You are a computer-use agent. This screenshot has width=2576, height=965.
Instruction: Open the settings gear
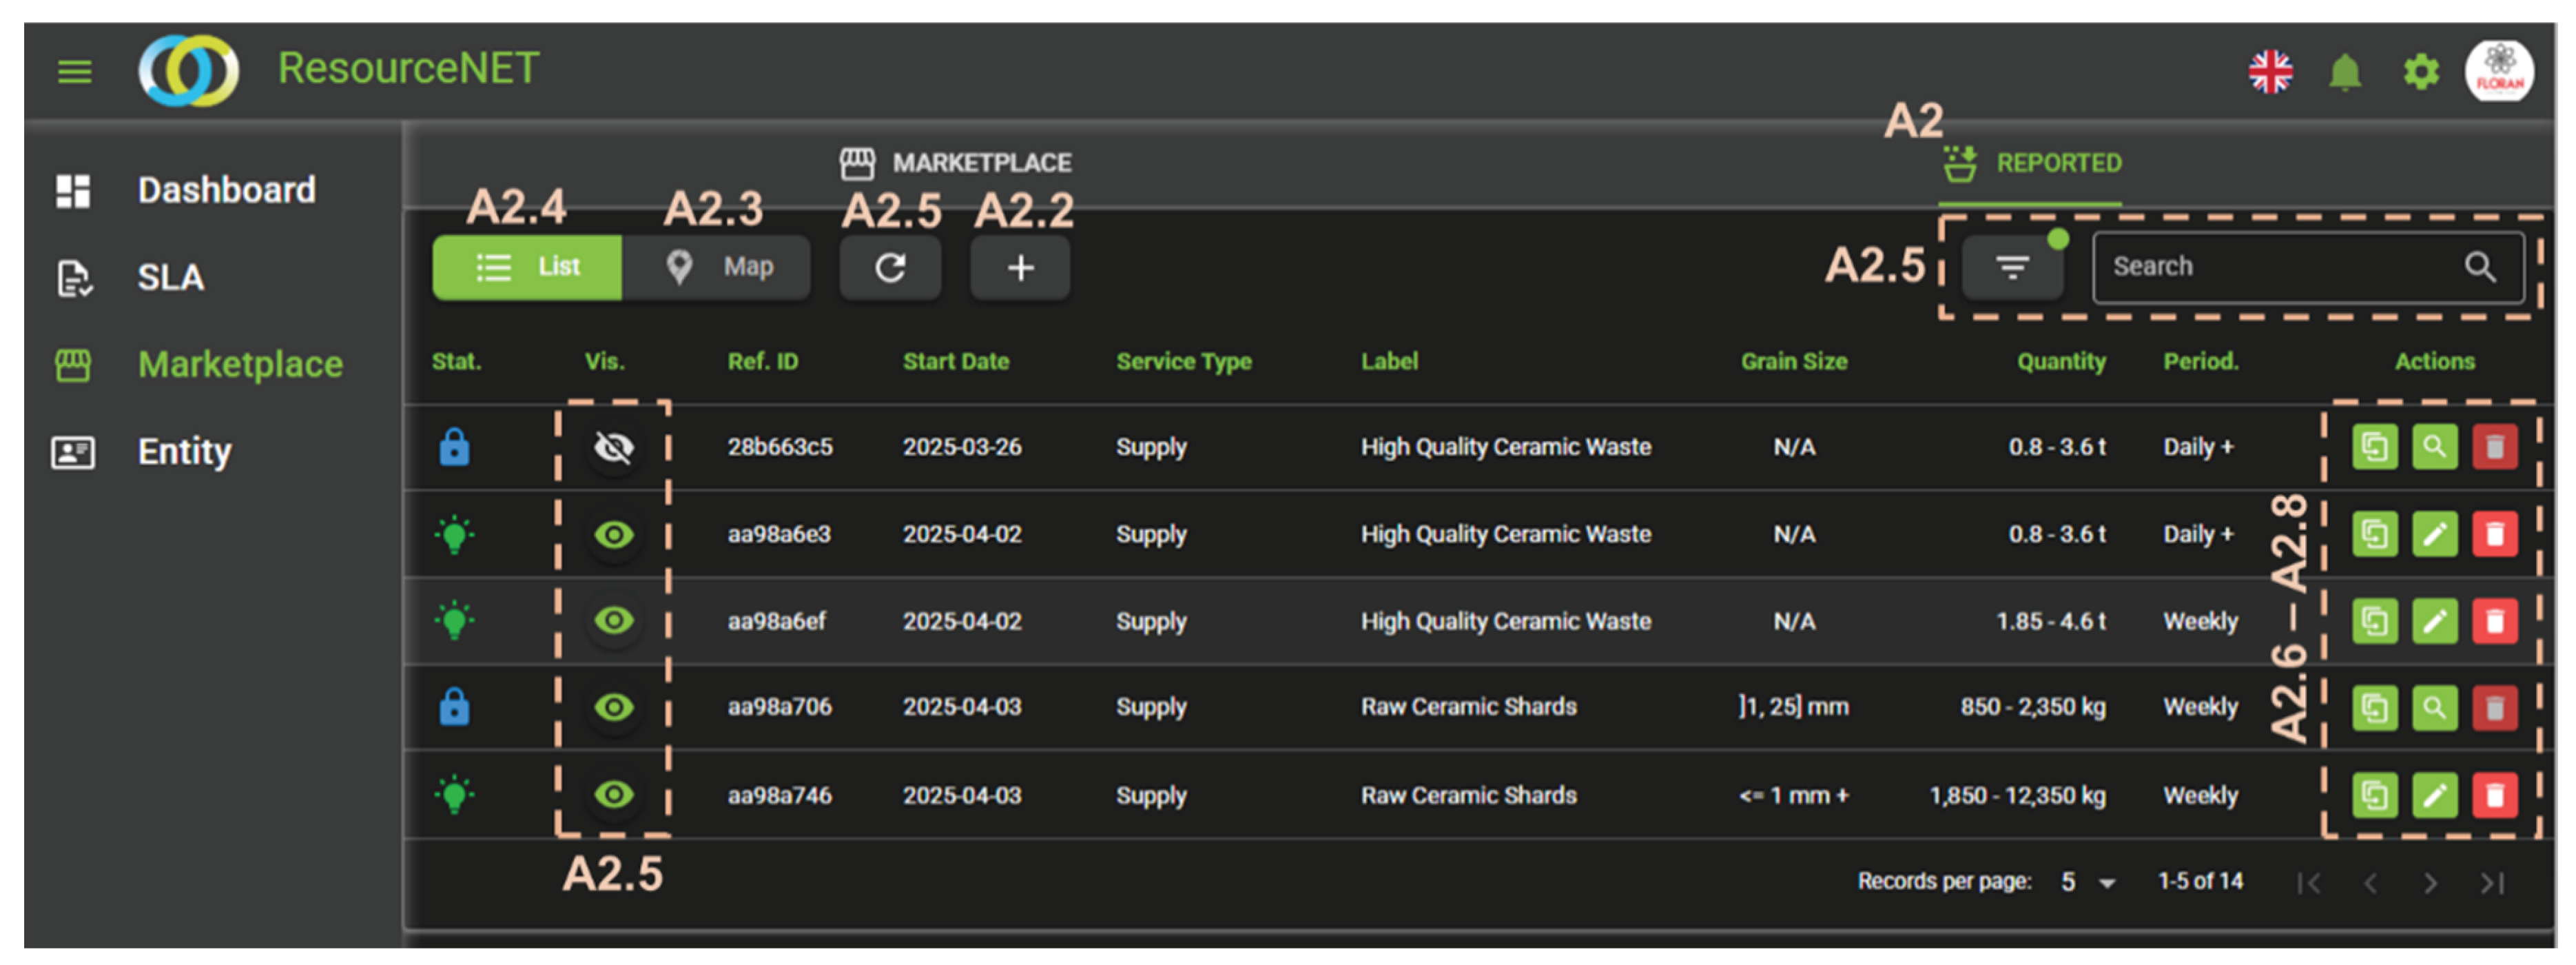2420,71
